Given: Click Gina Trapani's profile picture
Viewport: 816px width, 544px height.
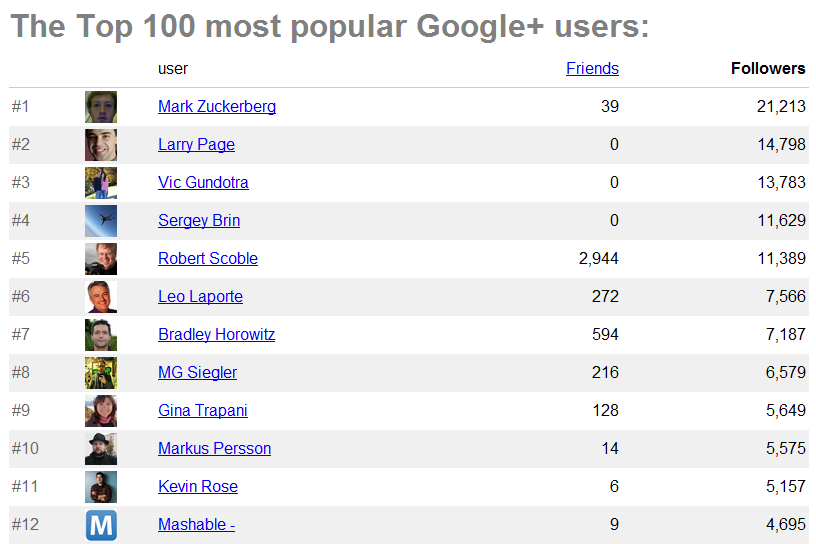Looking at the screenshot, I should click(x=101, y=411).
